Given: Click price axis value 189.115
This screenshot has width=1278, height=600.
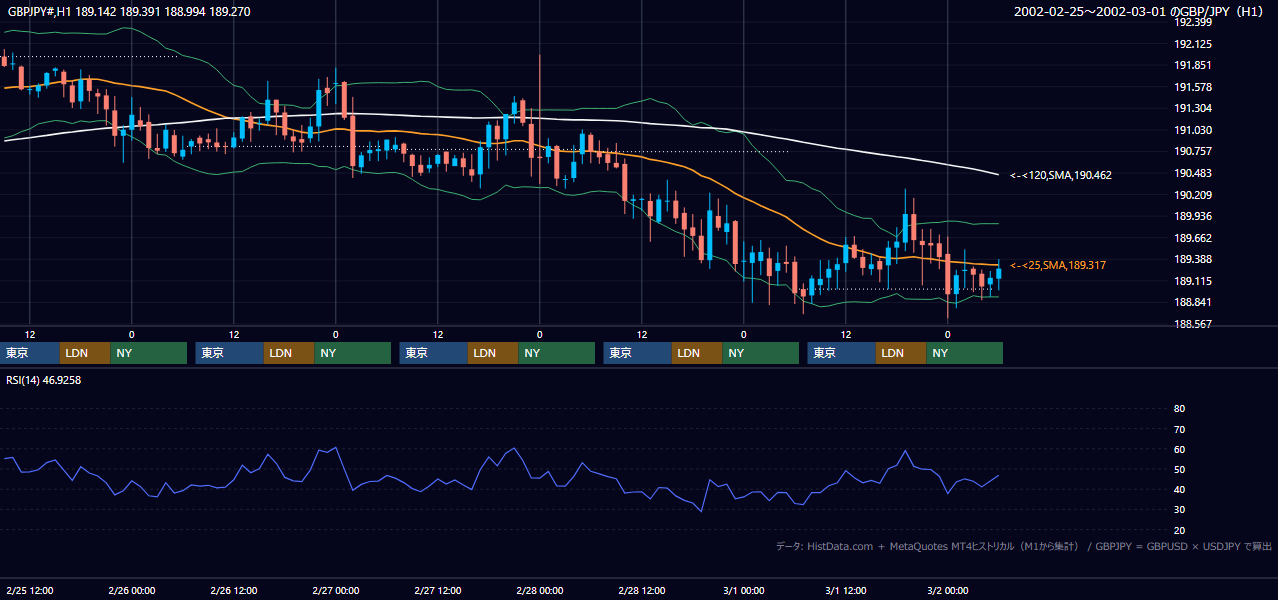Looking at the screenshot, I should point(1192,282).
